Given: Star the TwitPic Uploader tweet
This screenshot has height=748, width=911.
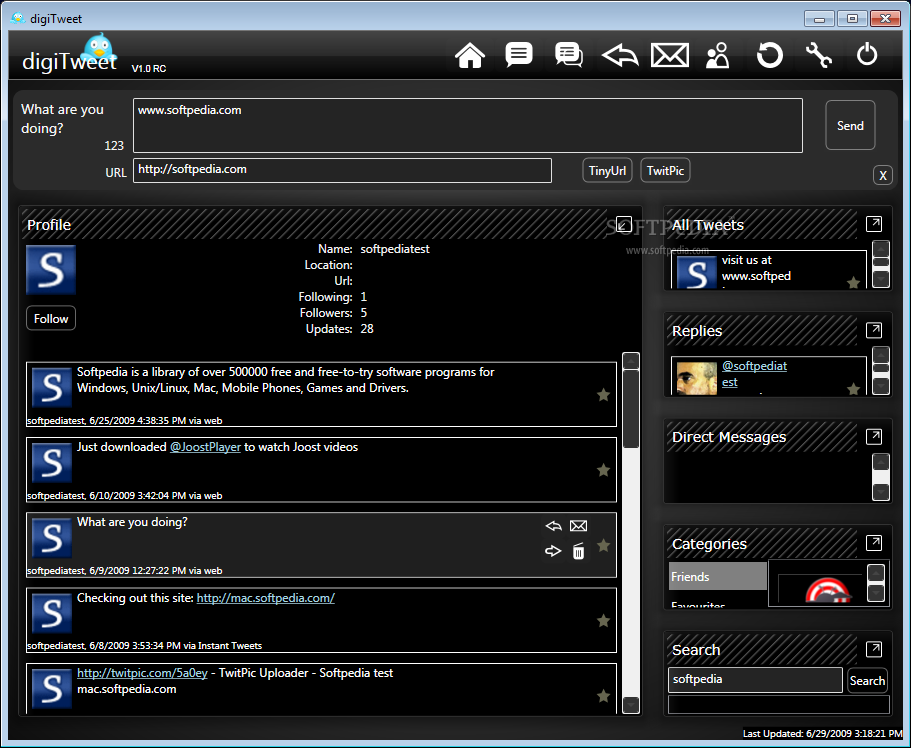Looking at the screenshot, I should [603, 696].
